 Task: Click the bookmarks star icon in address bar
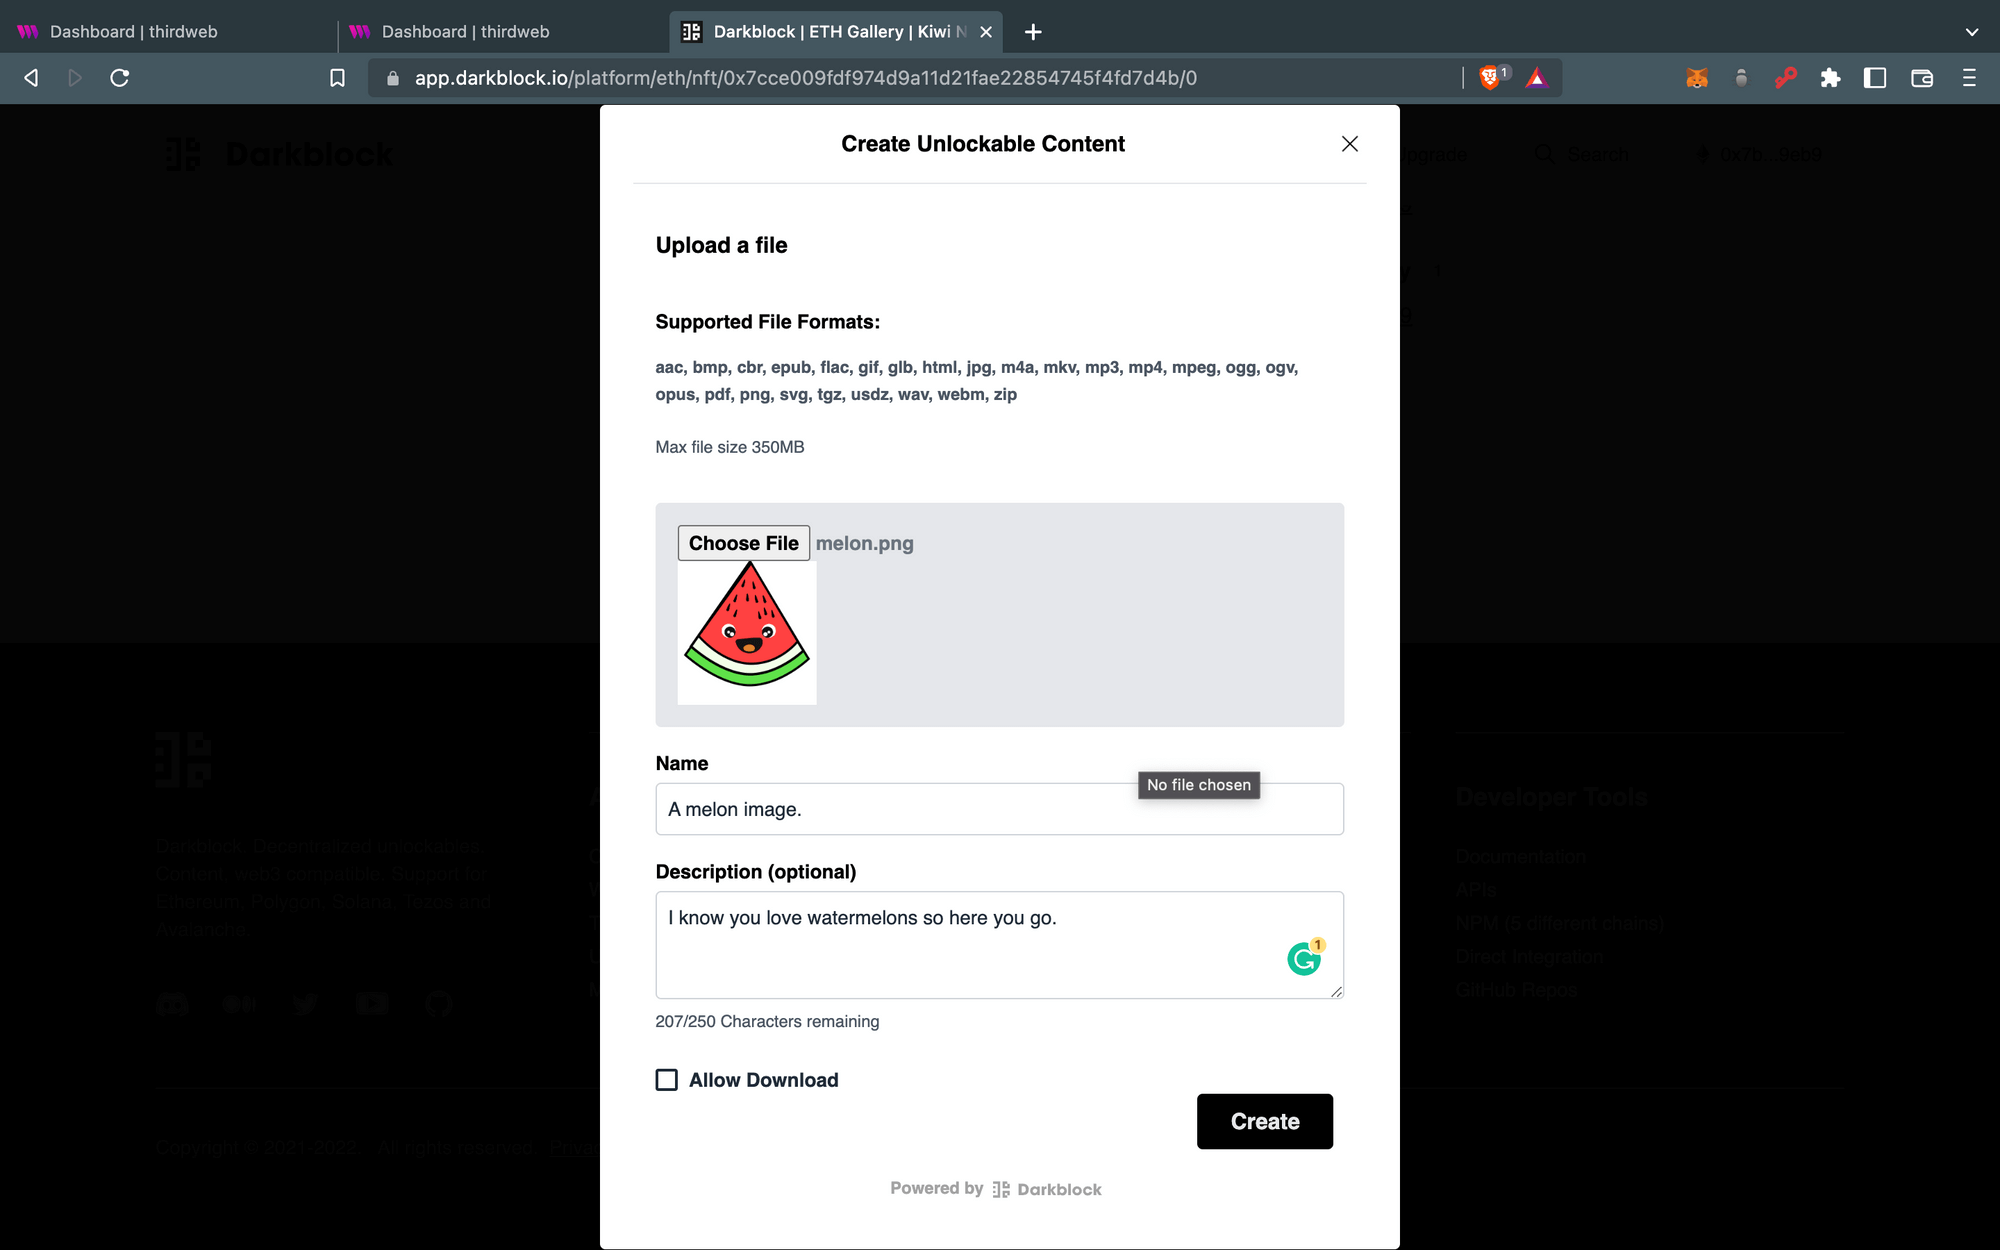[337, 78]
